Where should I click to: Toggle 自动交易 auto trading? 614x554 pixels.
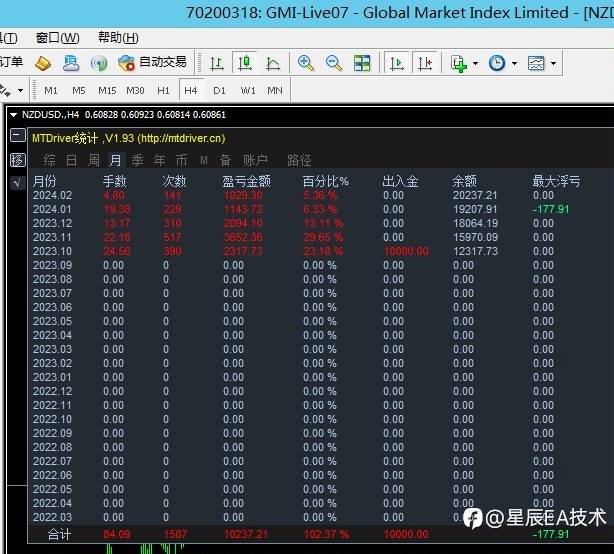(x=152, y=63)
